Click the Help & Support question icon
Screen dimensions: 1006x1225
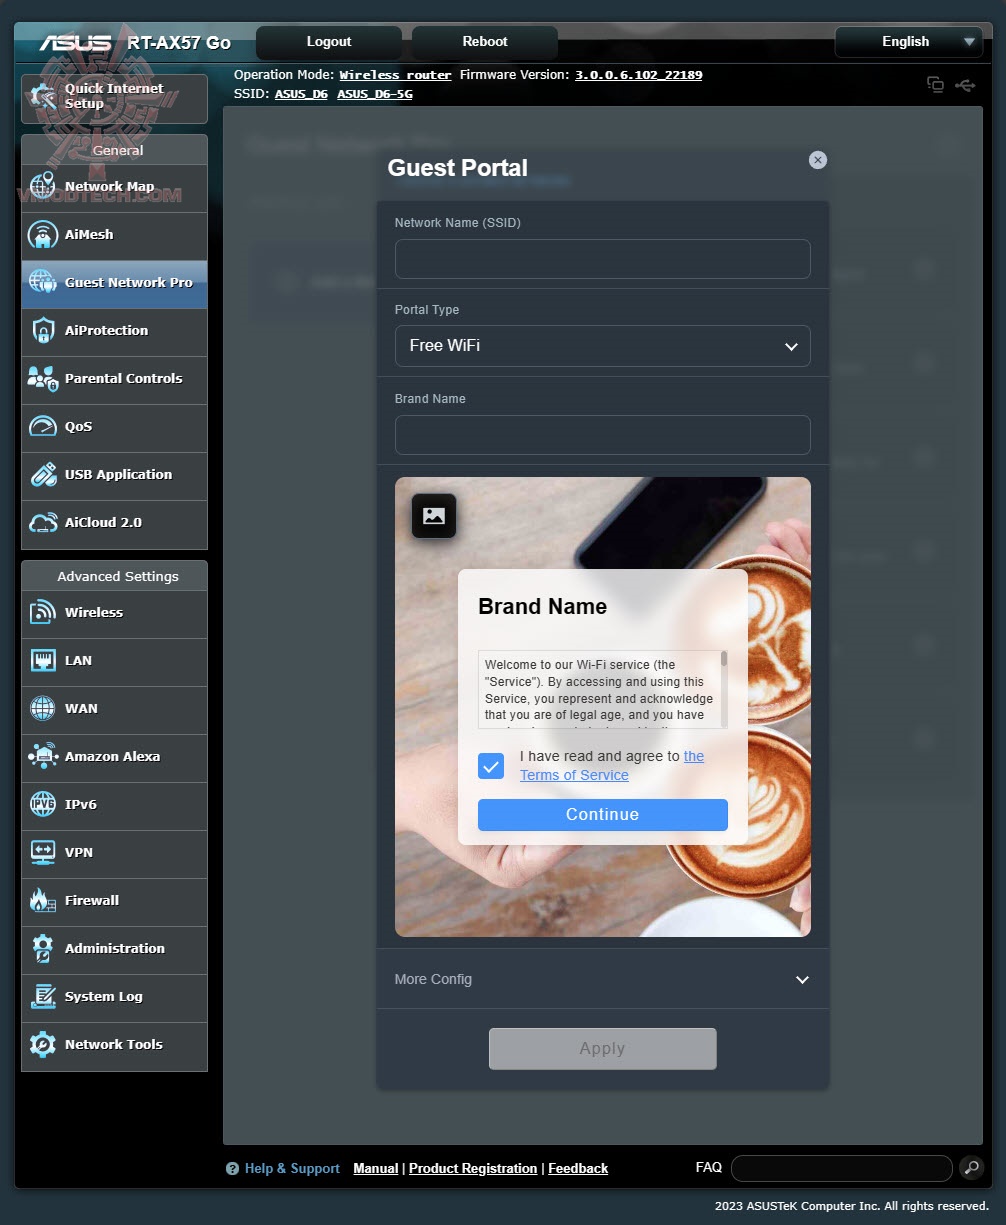click(x=232, y=1168)
